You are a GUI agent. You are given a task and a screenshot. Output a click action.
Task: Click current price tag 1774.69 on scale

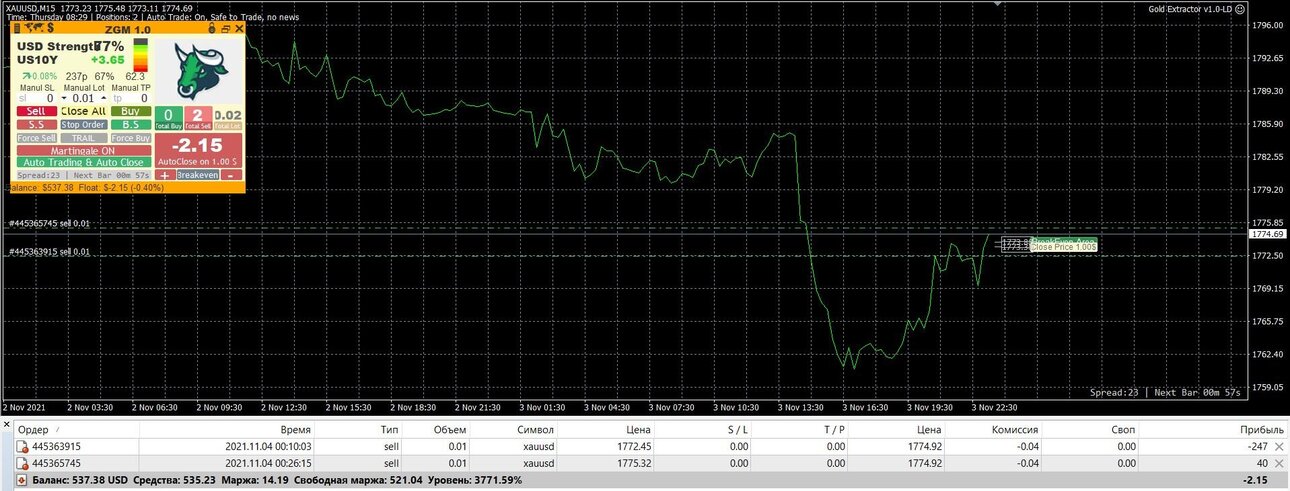click(x=1267, y=233)
